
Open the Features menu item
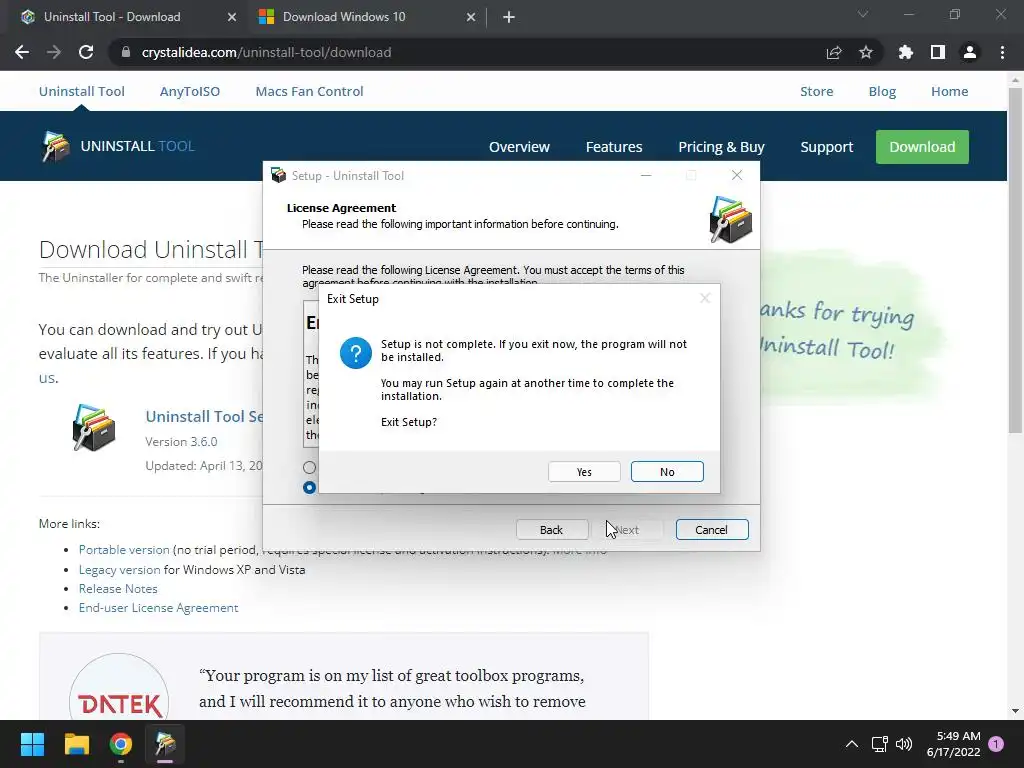[614, 147]
